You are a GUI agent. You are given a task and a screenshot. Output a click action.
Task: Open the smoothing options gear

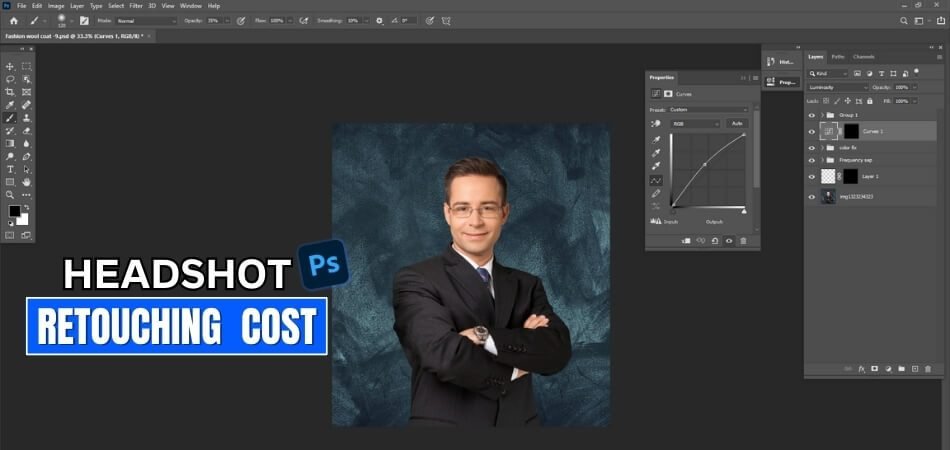pyautogui.click(x=380, y=21)
